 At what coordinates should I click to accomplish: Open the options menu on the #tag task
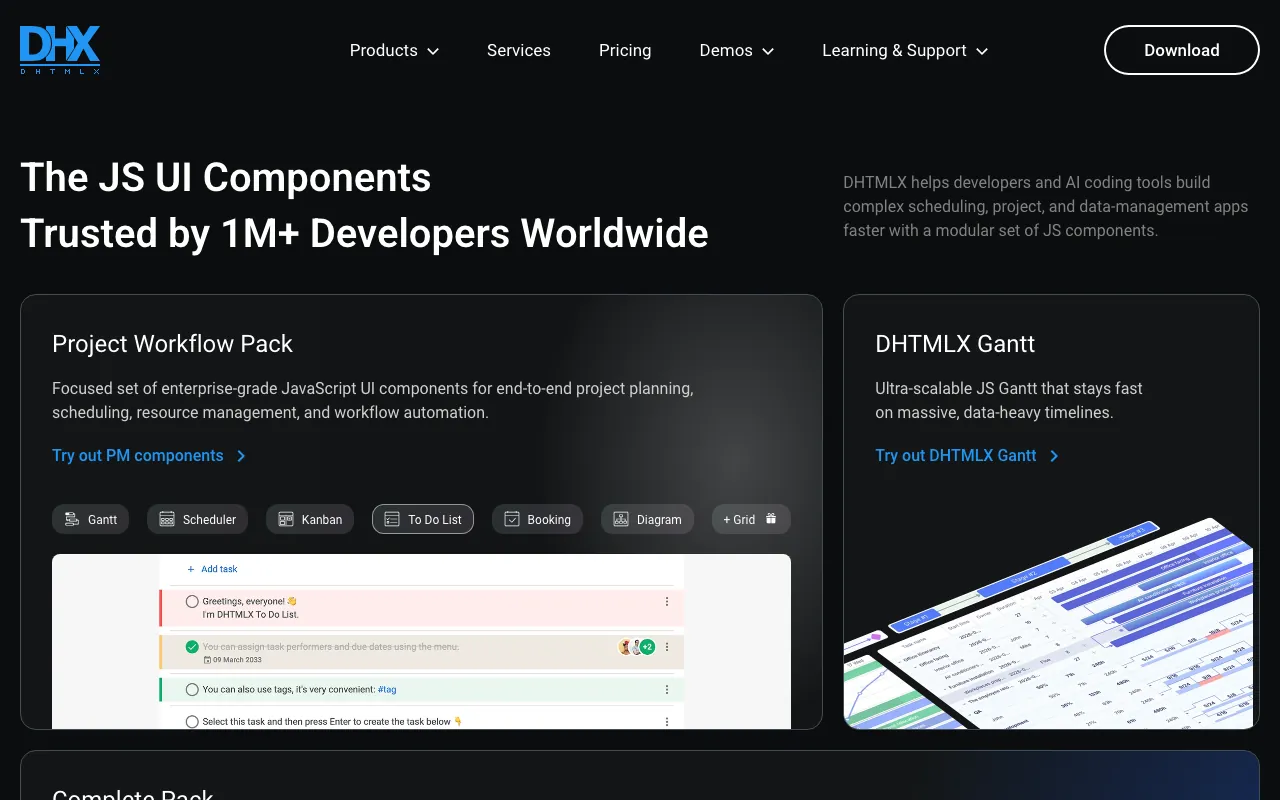667,690
